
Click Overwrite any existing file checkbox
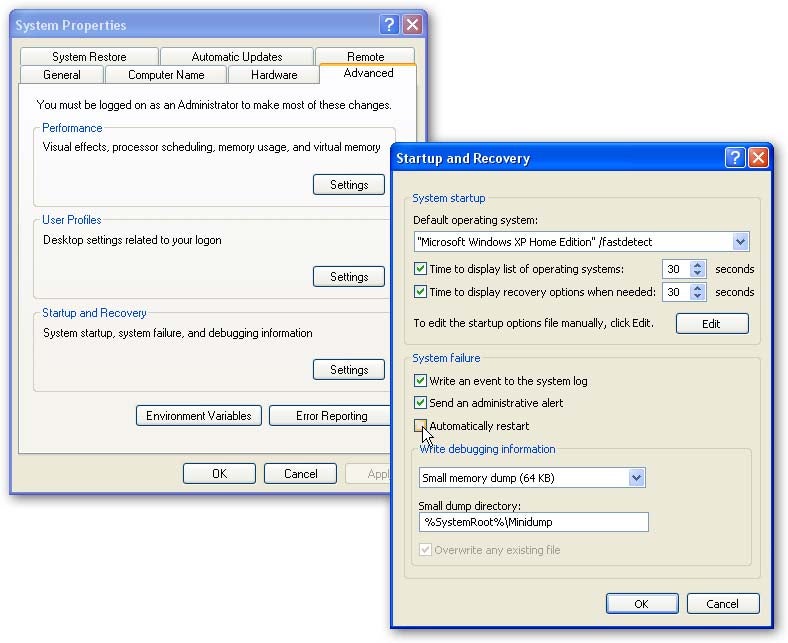point(425,549)
